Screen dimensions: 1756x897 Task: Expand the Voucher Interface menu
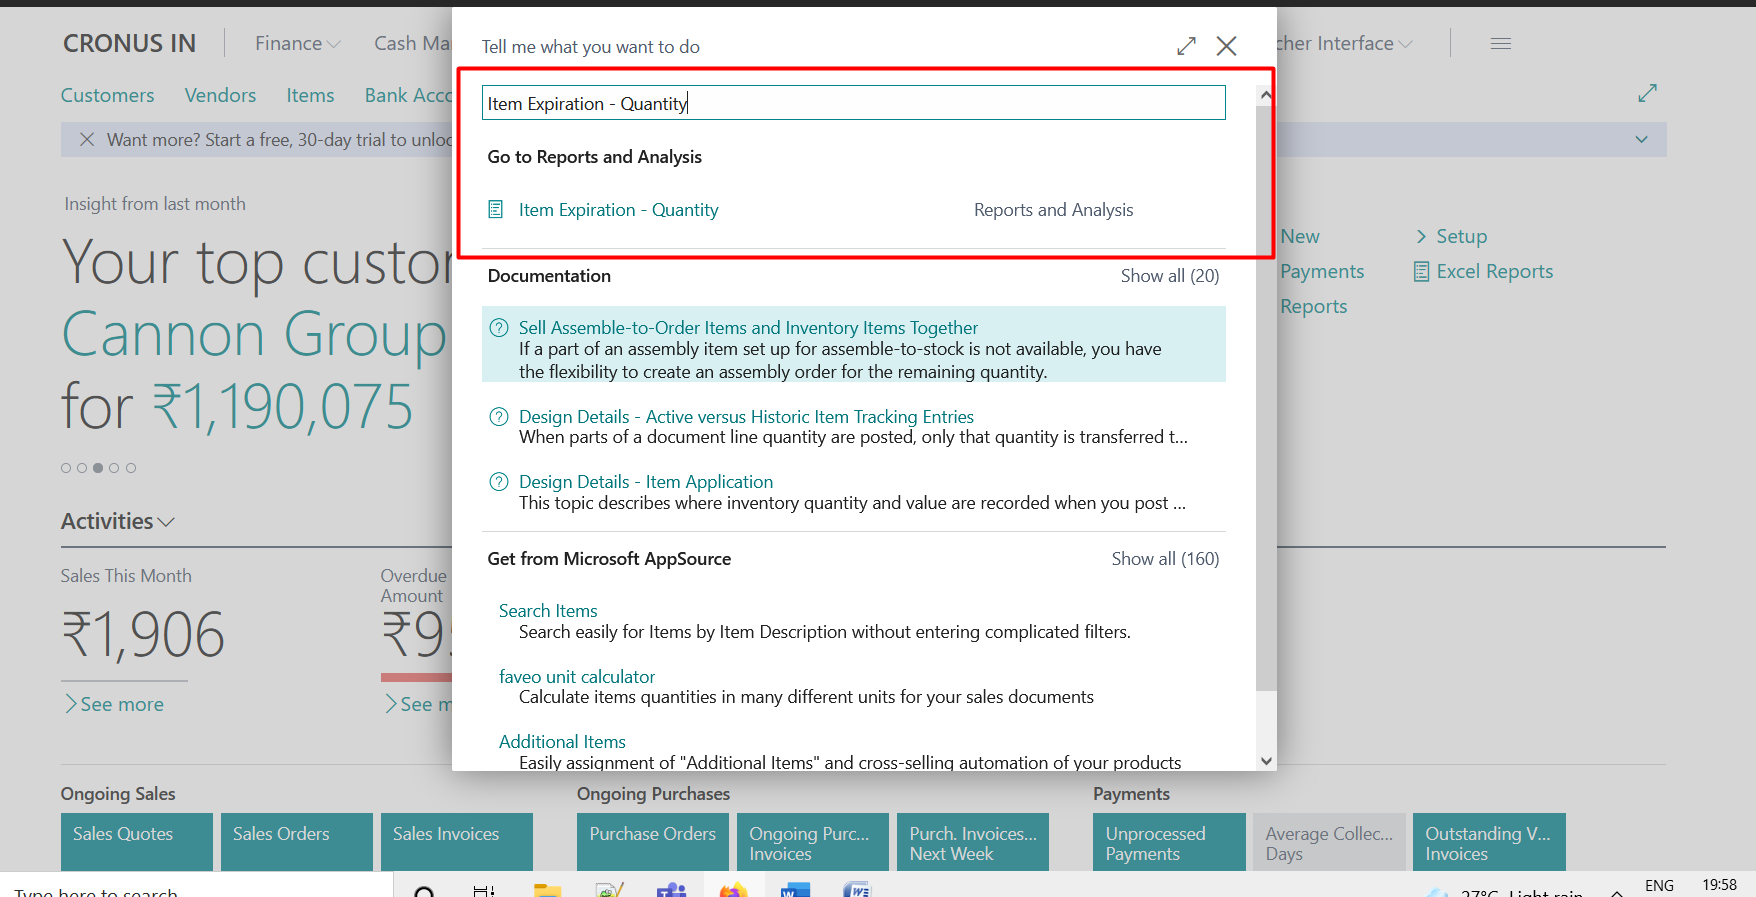point(1345,44)
